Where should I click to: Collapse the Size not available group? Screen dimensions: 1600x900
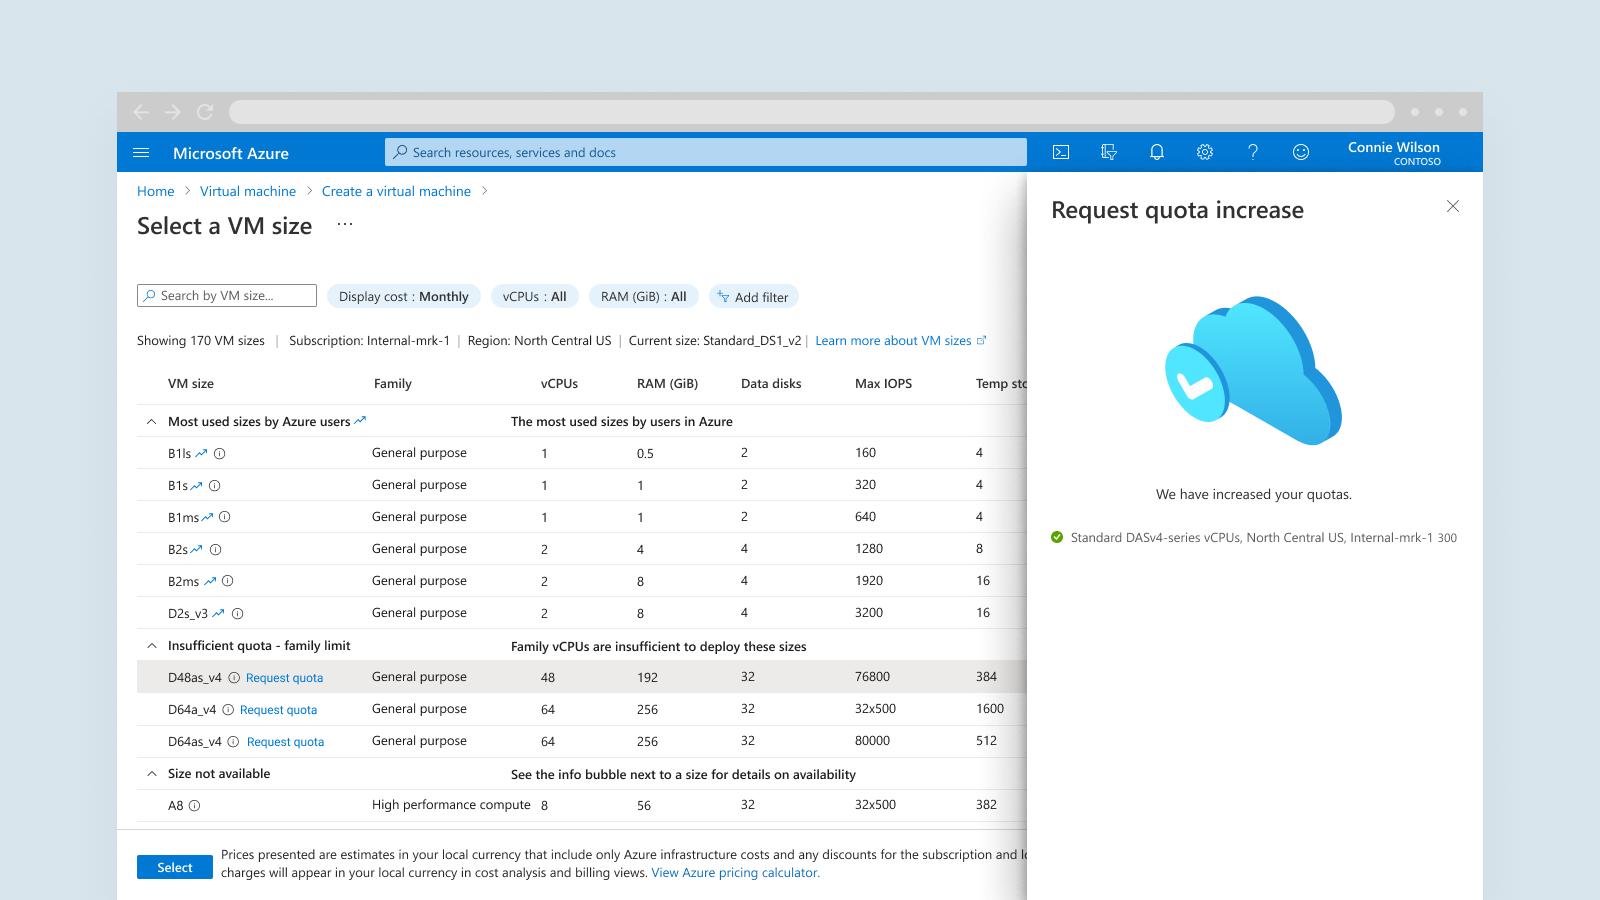pos(152,774)
